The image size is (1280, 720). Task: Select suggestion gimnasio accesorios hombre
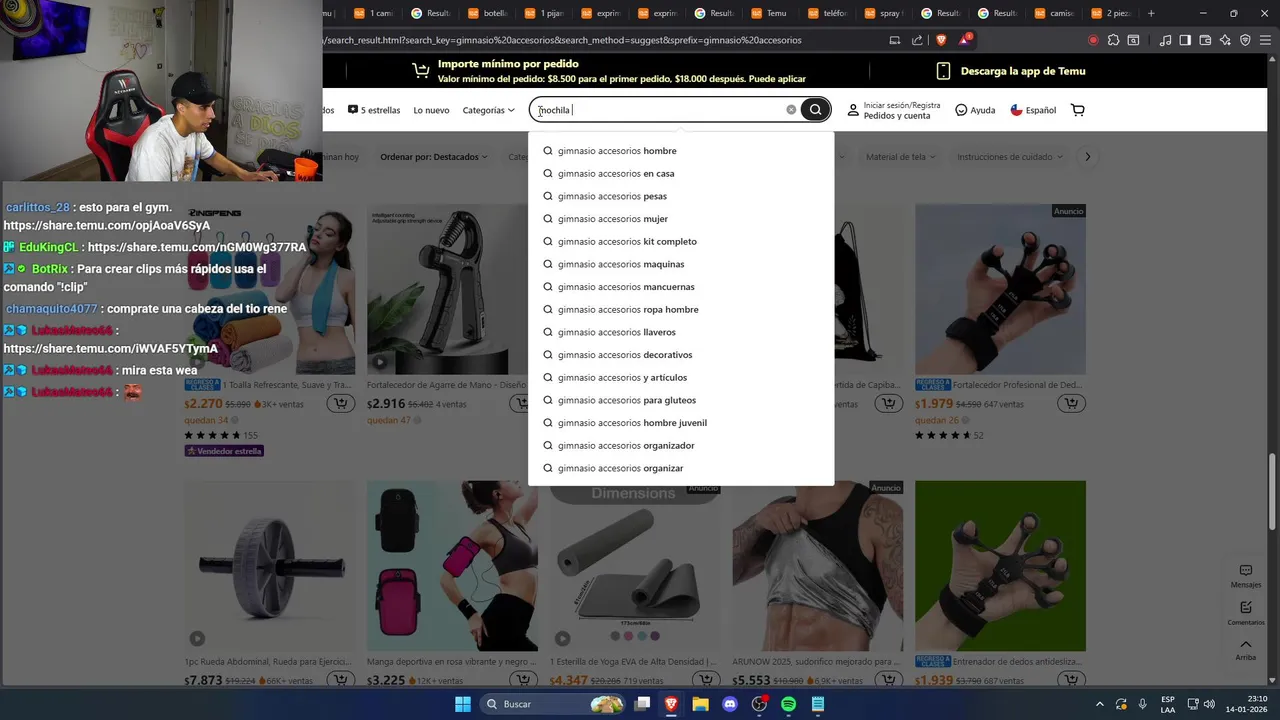tap(681, 151)
